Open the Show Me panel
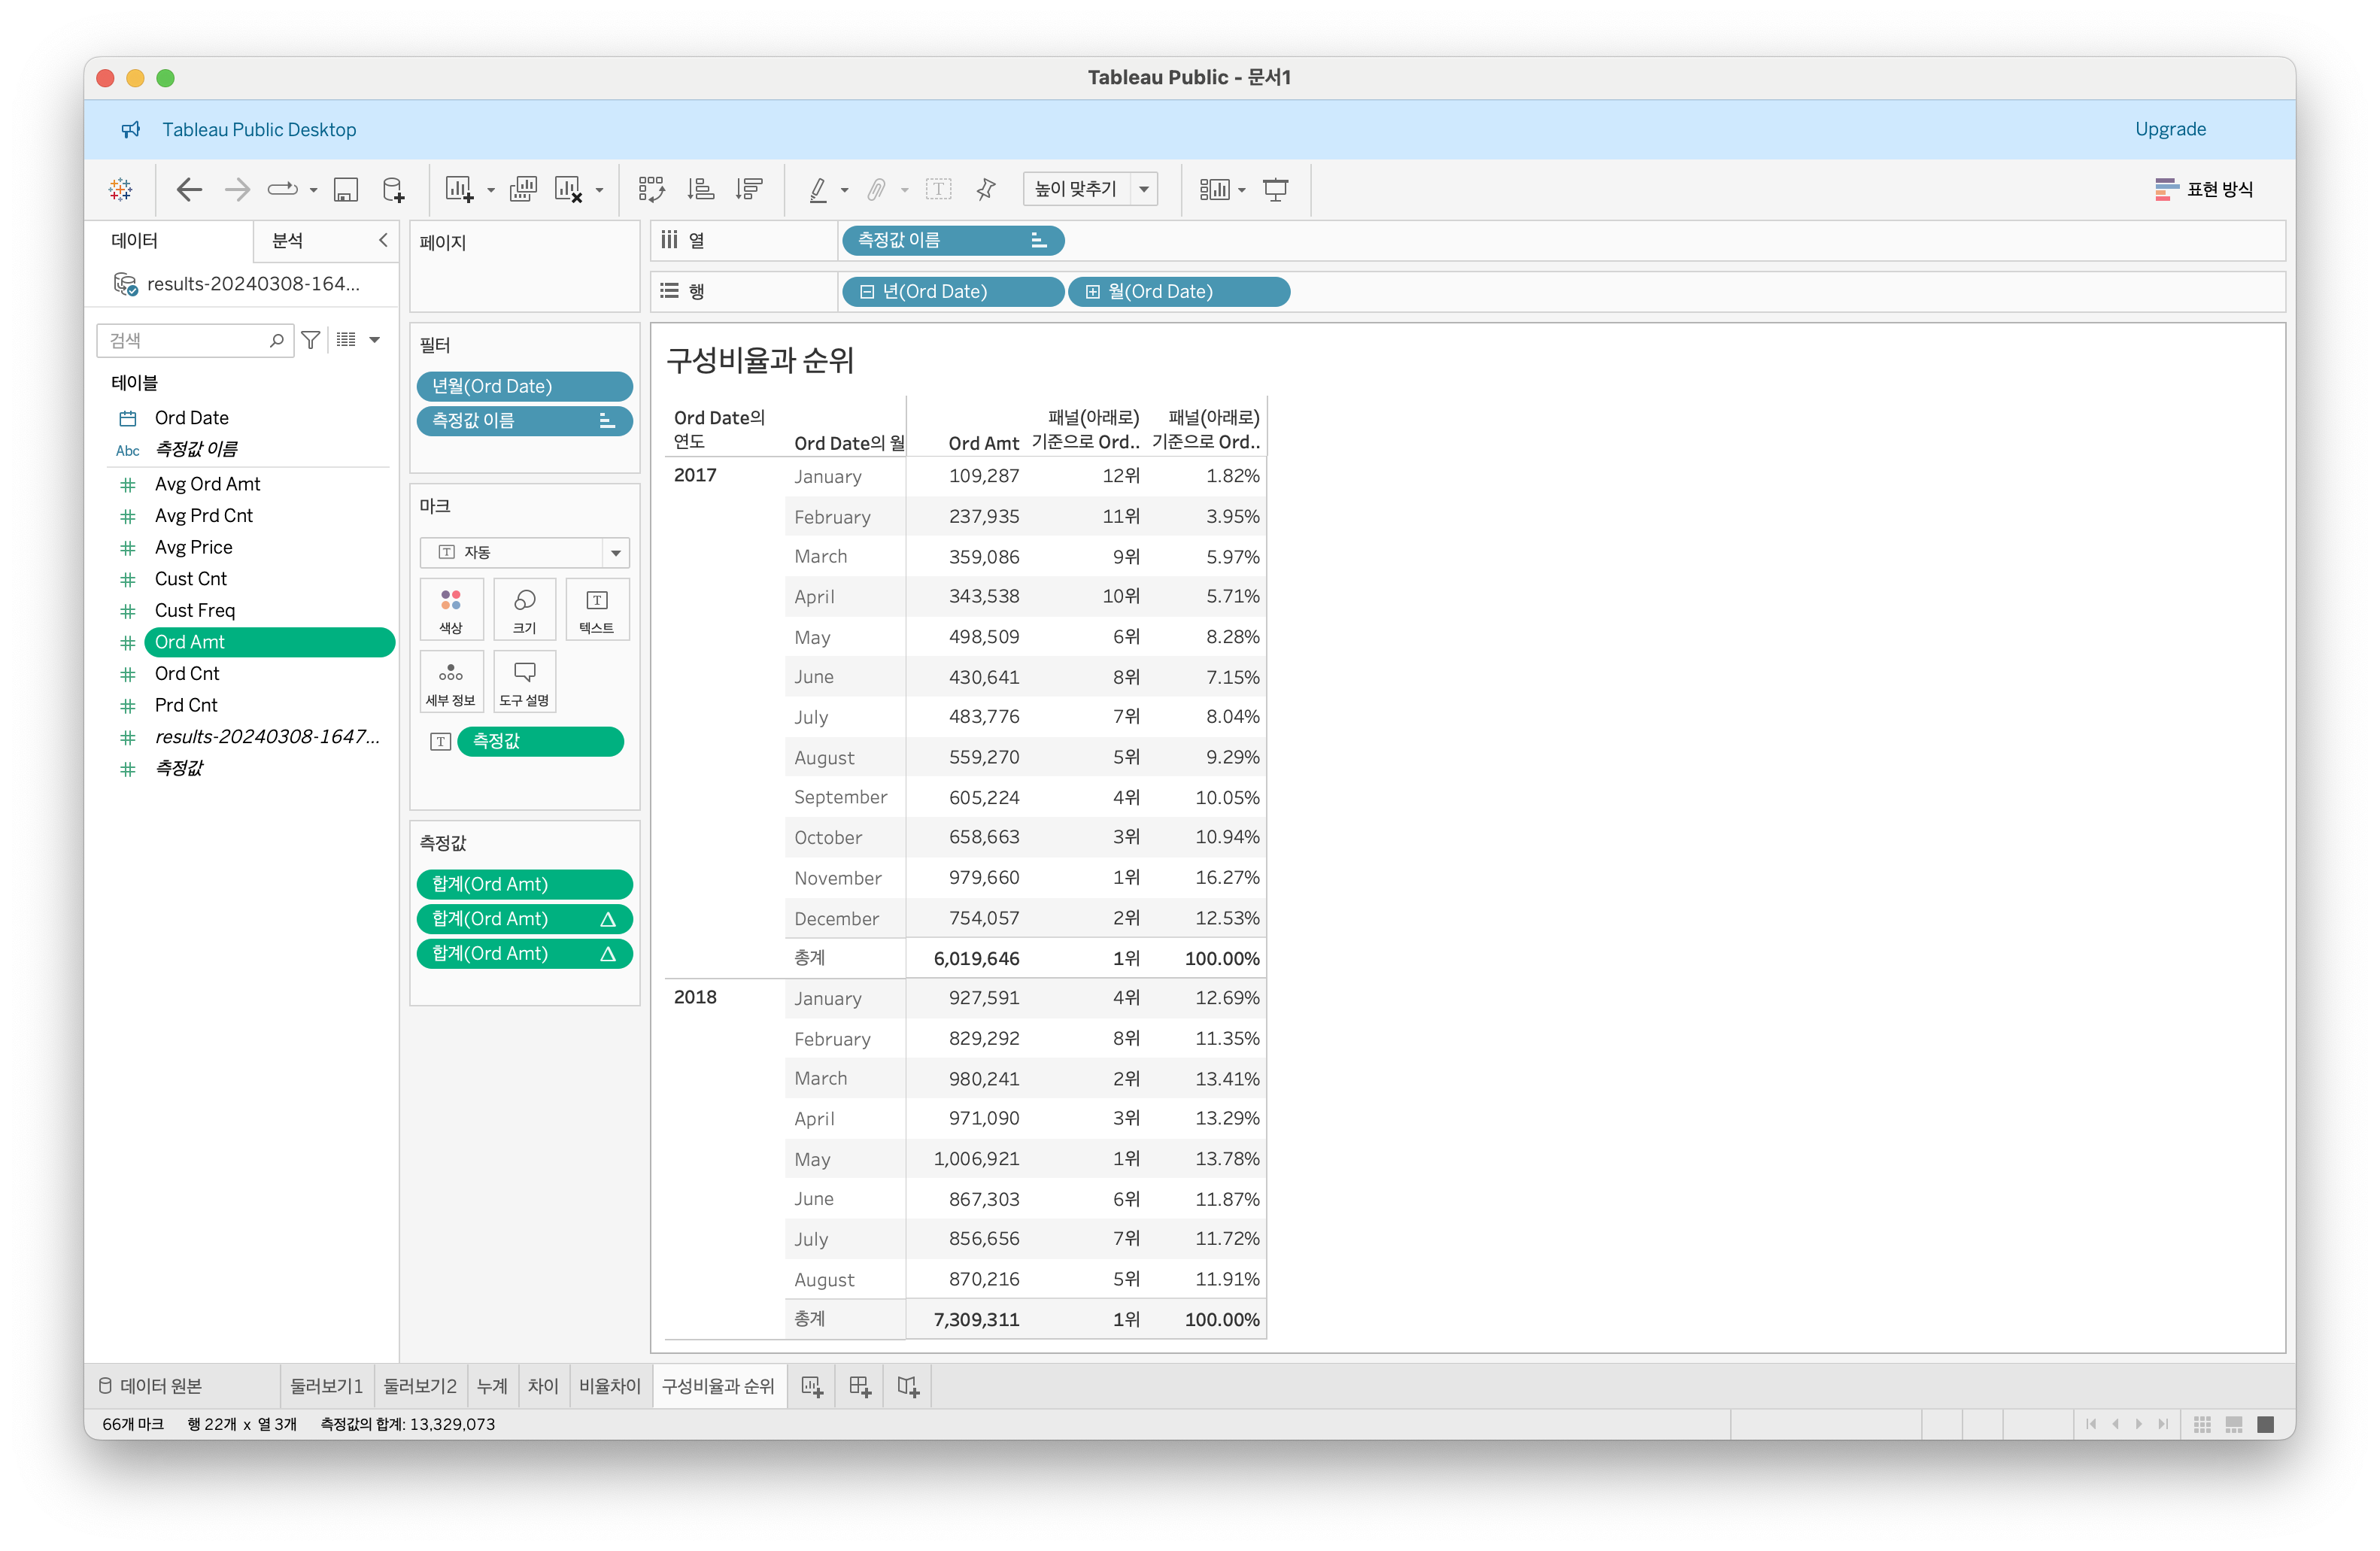The image size is (2380, 1551). point(2204,190)
